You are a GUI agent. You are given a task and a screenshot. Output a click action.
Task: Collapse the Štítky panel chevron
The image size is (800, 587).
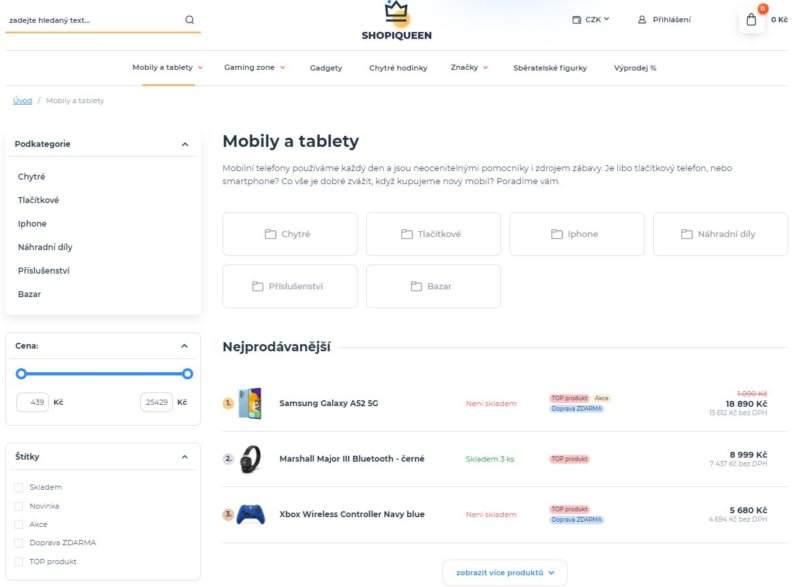[184, 457]
